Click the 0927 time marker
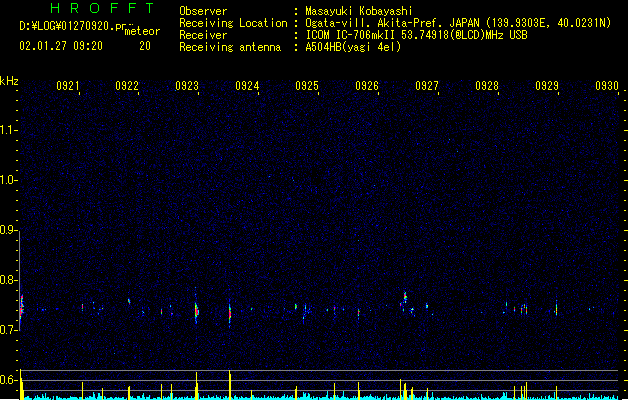 [x=427, y=86]
